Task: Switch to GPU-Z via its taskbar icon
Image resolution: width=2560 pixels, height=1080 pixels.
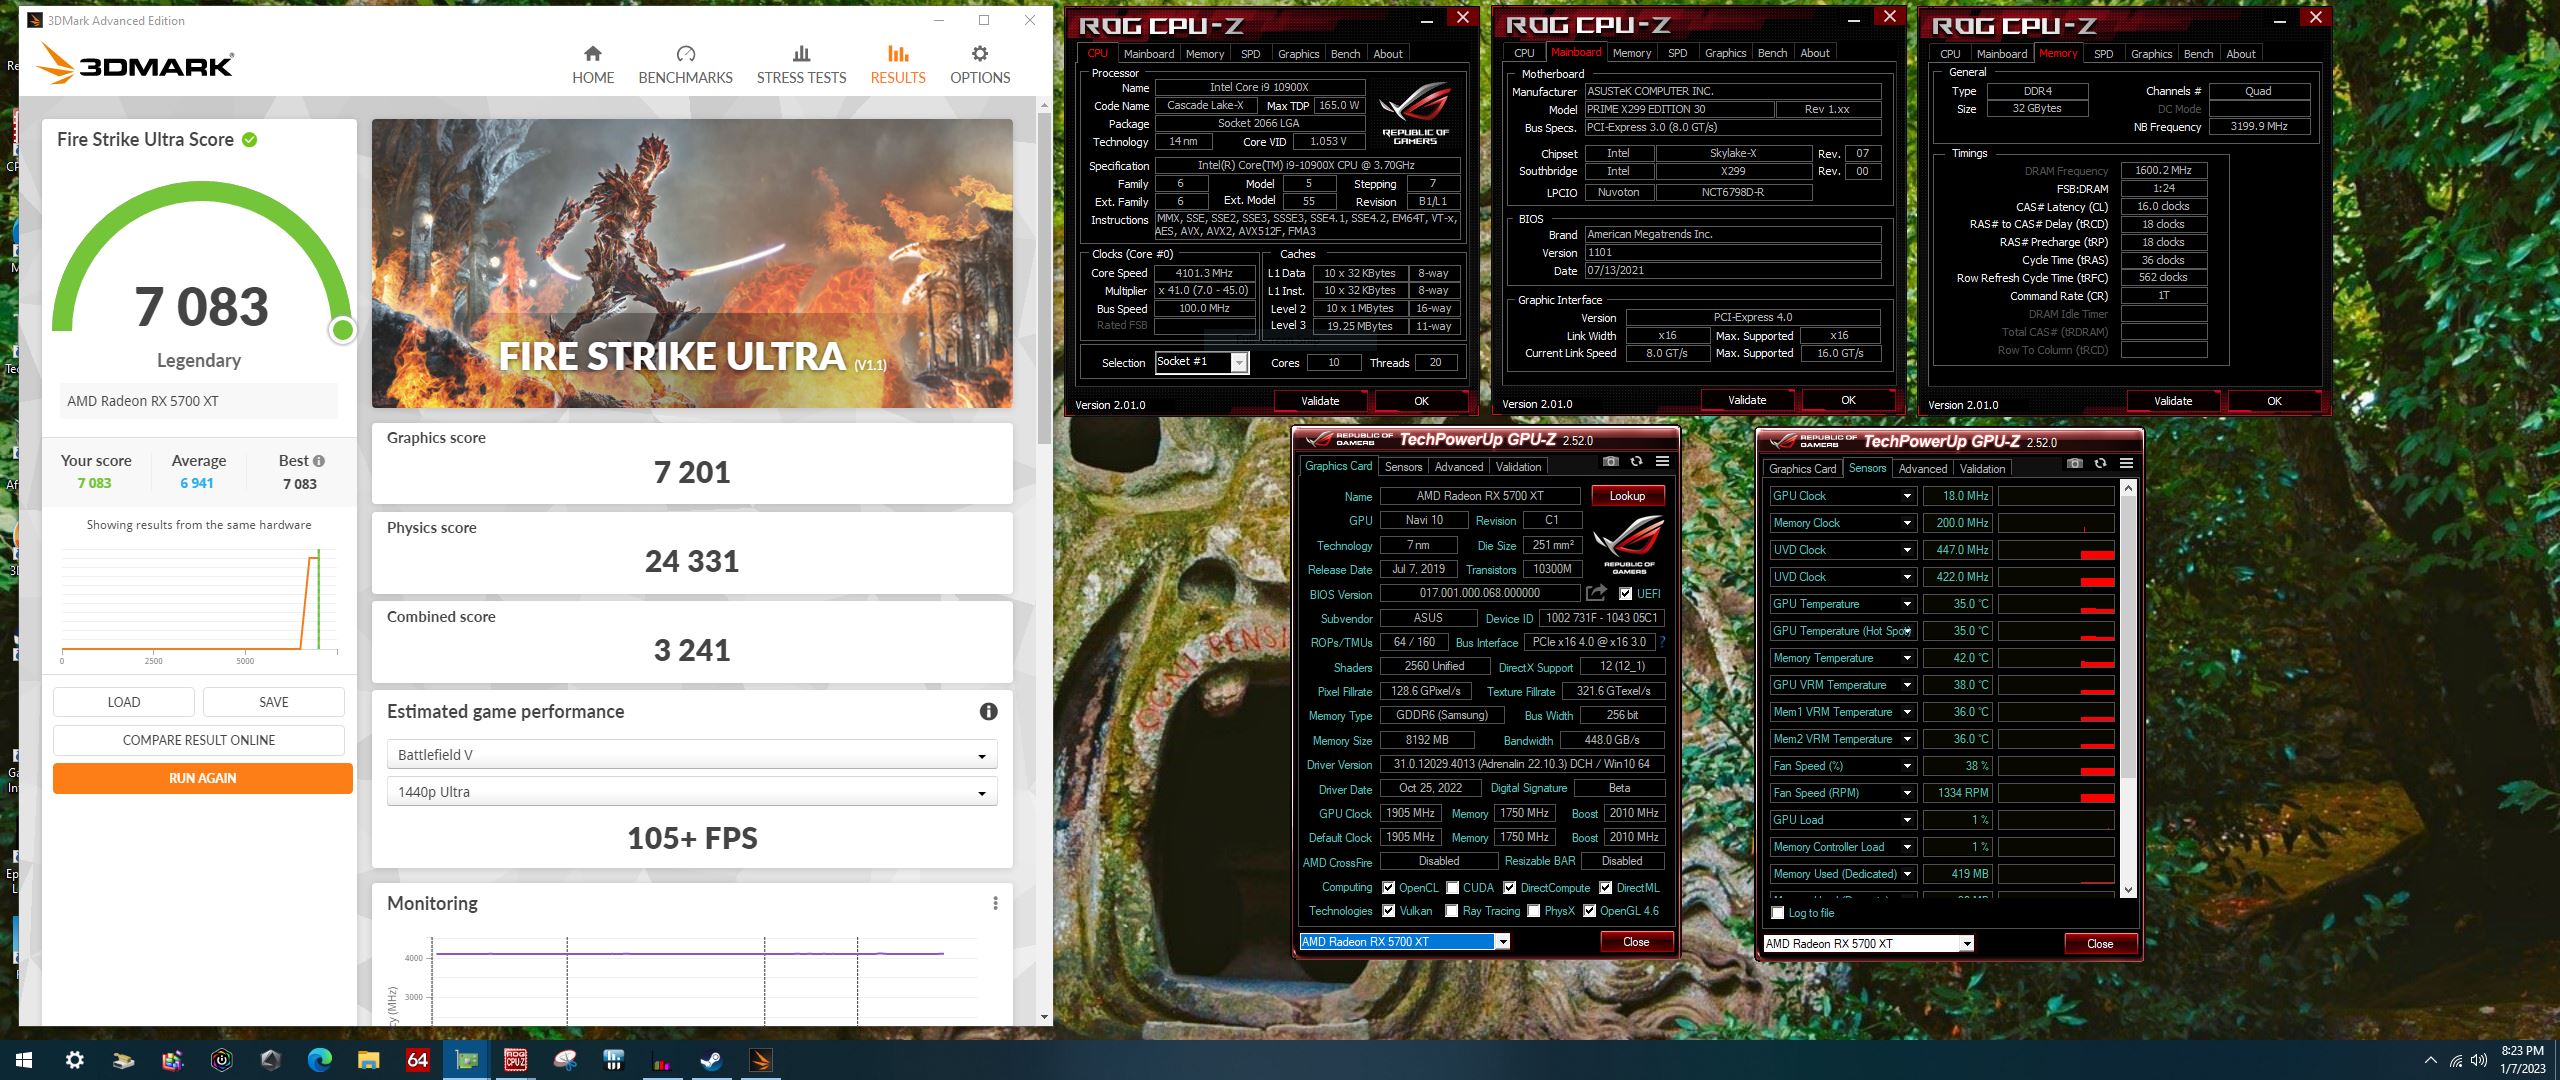Action: [467, 1060]
